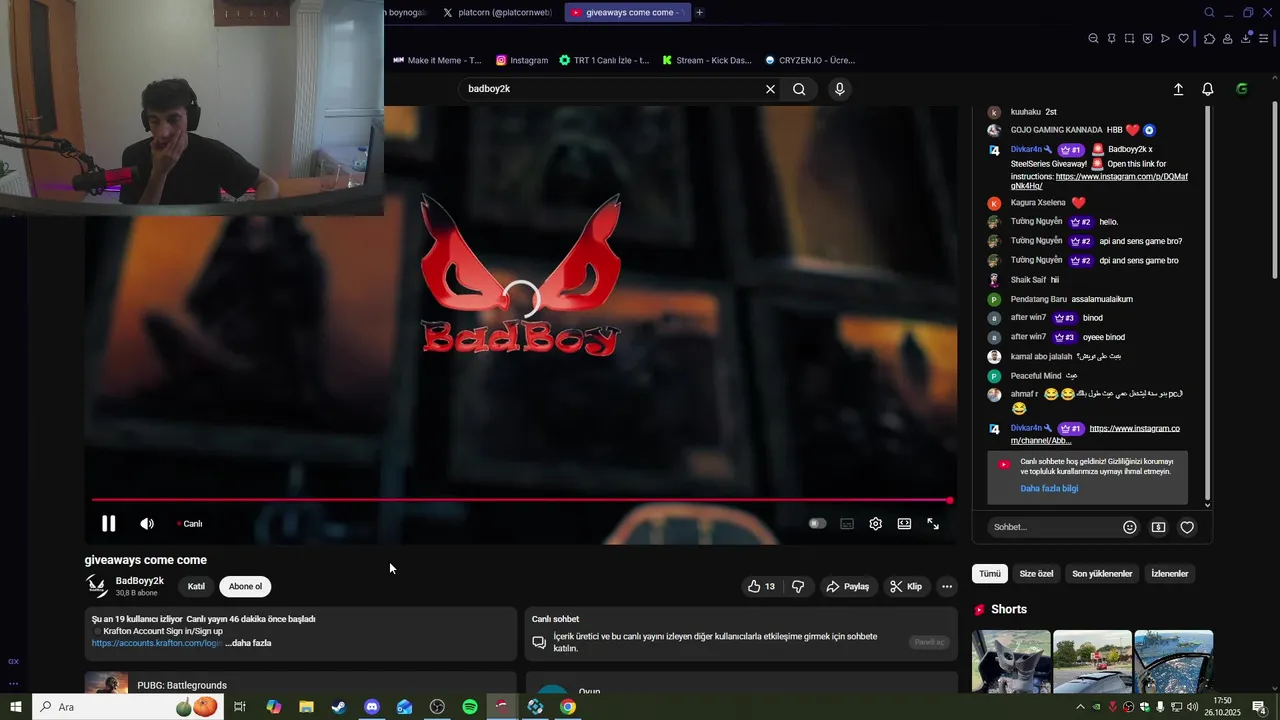Screen dimensions: 1280x720
Task: Open bookmarks heart icon in toolbar
Action: [1183, 38]
